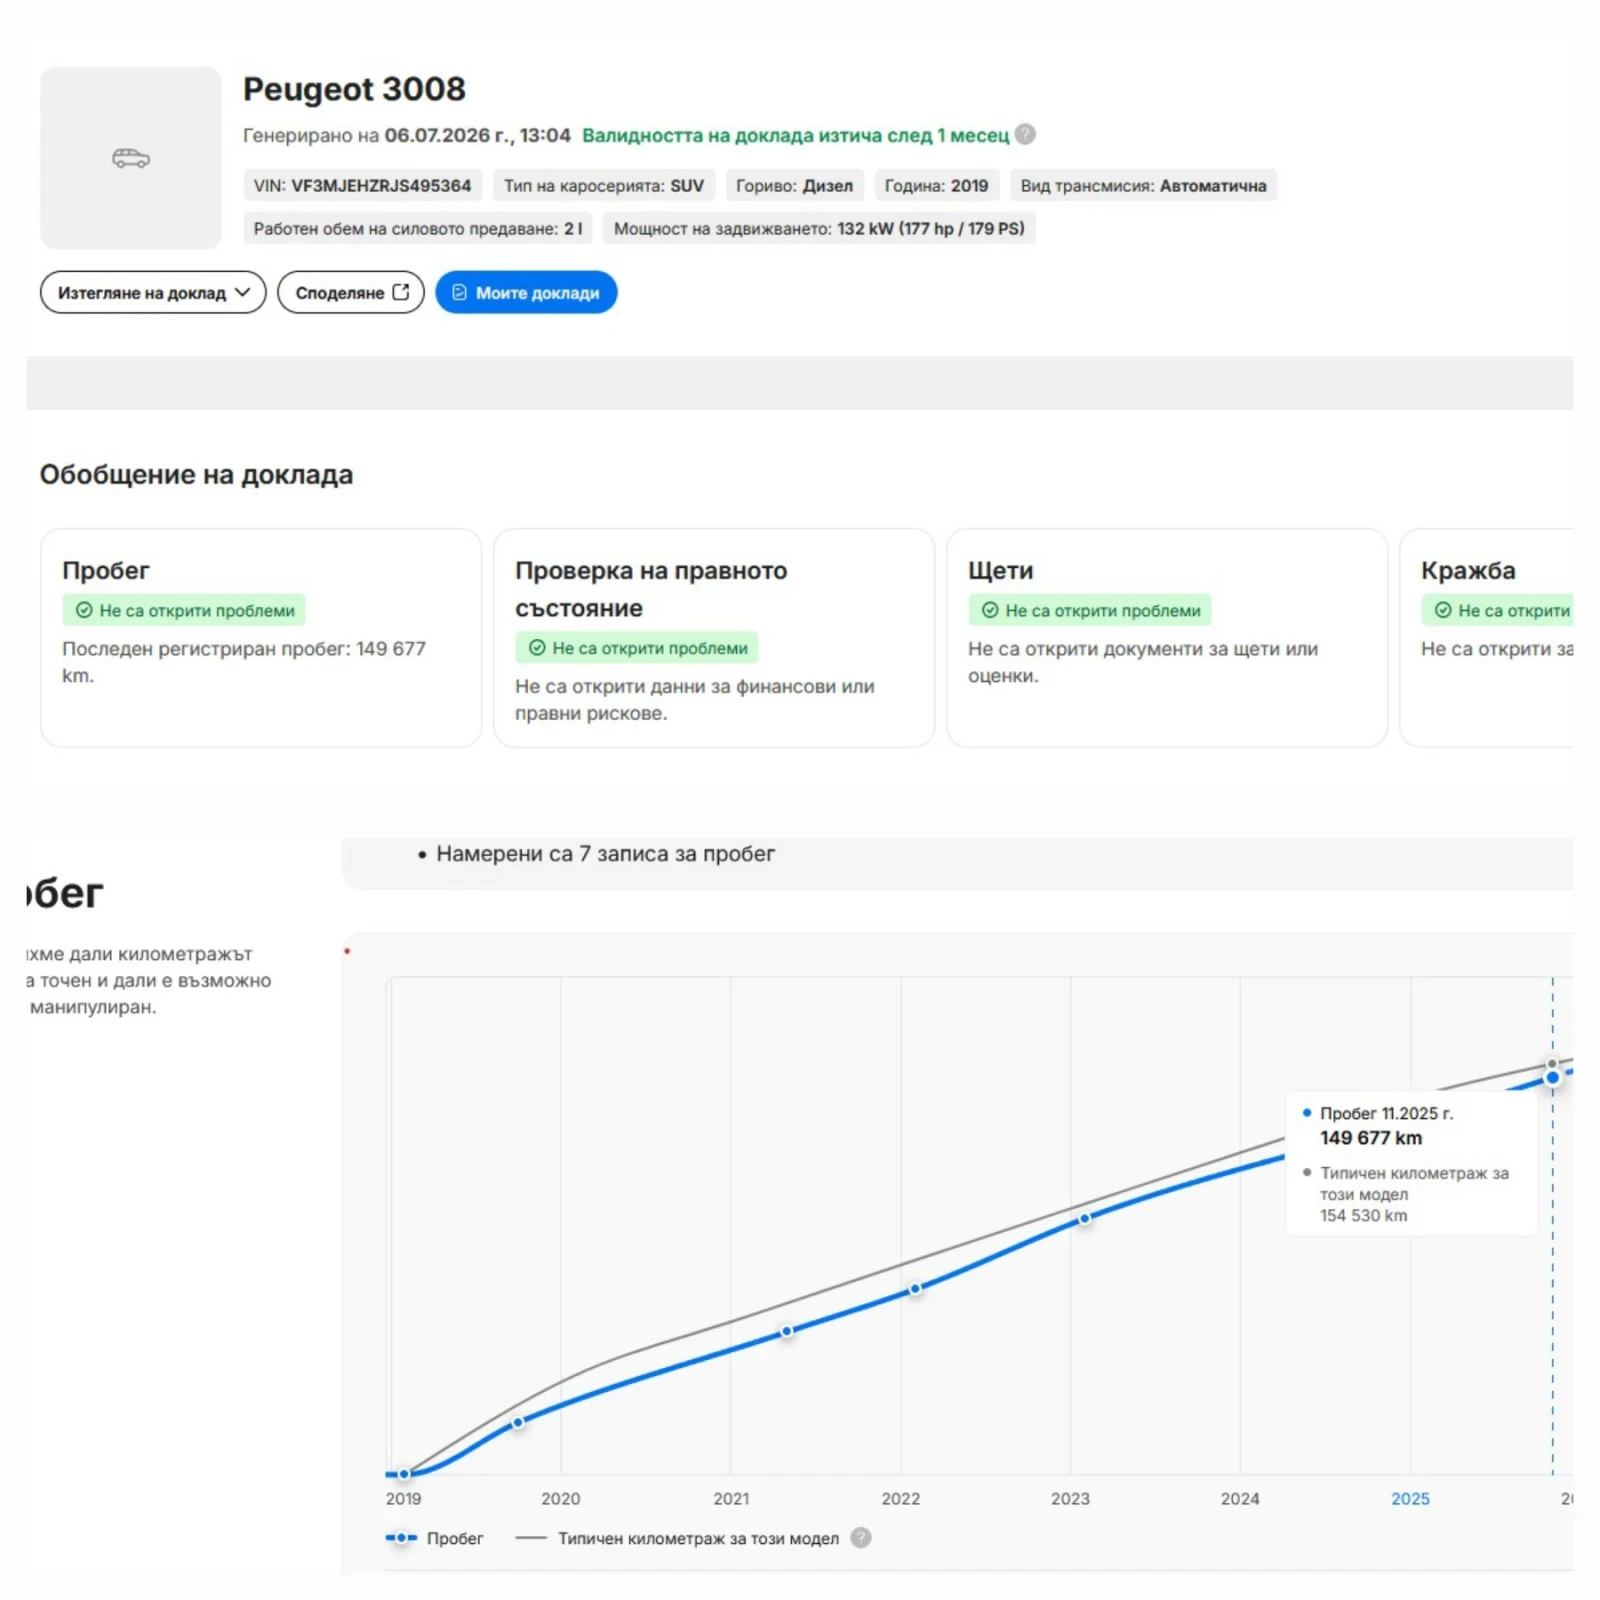The width and height of the screenshot is (1600, 1600).
Task: Click the 2024 axis label
Action: [x=1240, y=1498]
